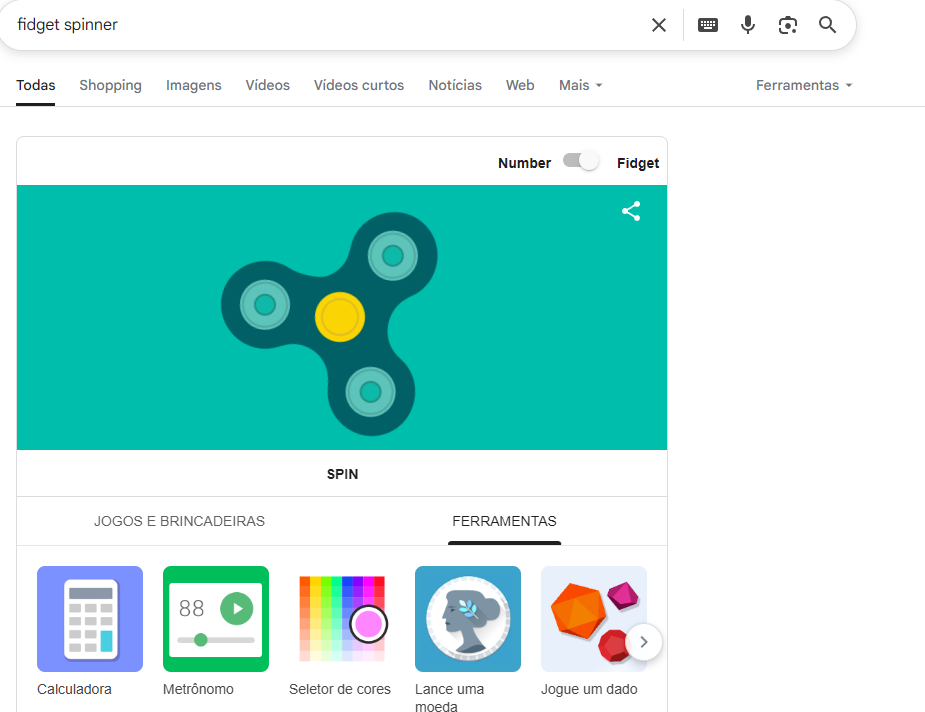Viewport: 925px width, 712px height.
Task: Open the Lance uma moeda coin icon
Action: click(x=468, y=619)
